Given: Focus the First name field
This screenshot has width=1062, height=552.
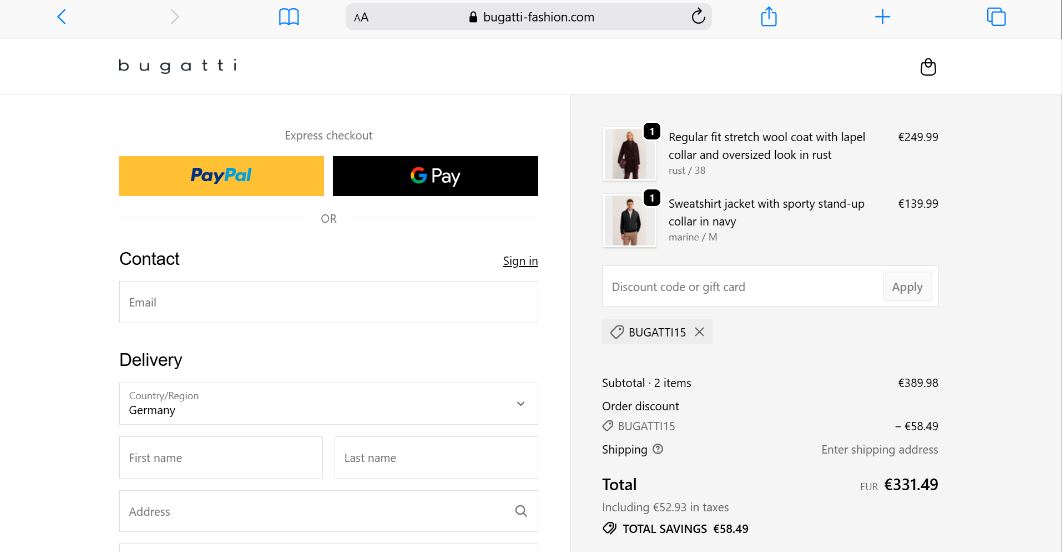Looking at the screenshot, I should (x=221, y=458).
